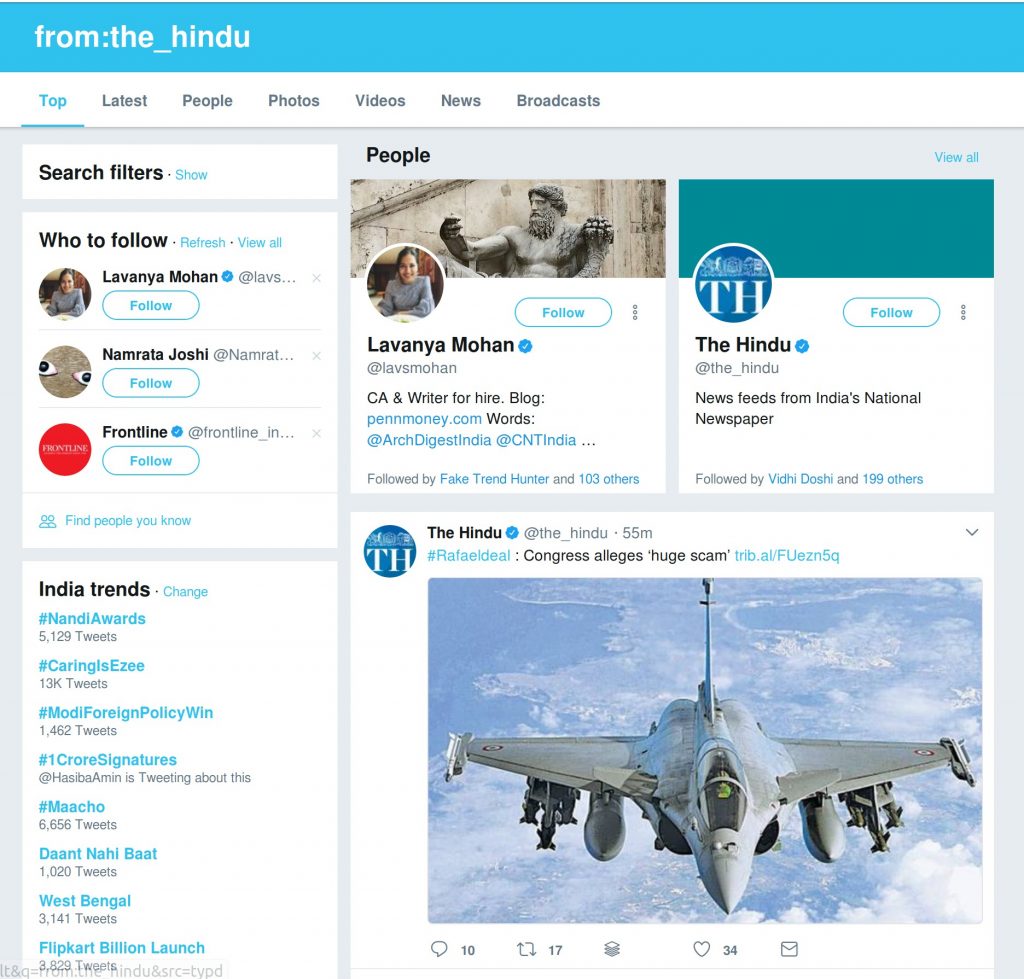Open the Rafale fighter jet image
Image resolution: width=1024 pixels, height=979 pixels.
tap(704, 750)
